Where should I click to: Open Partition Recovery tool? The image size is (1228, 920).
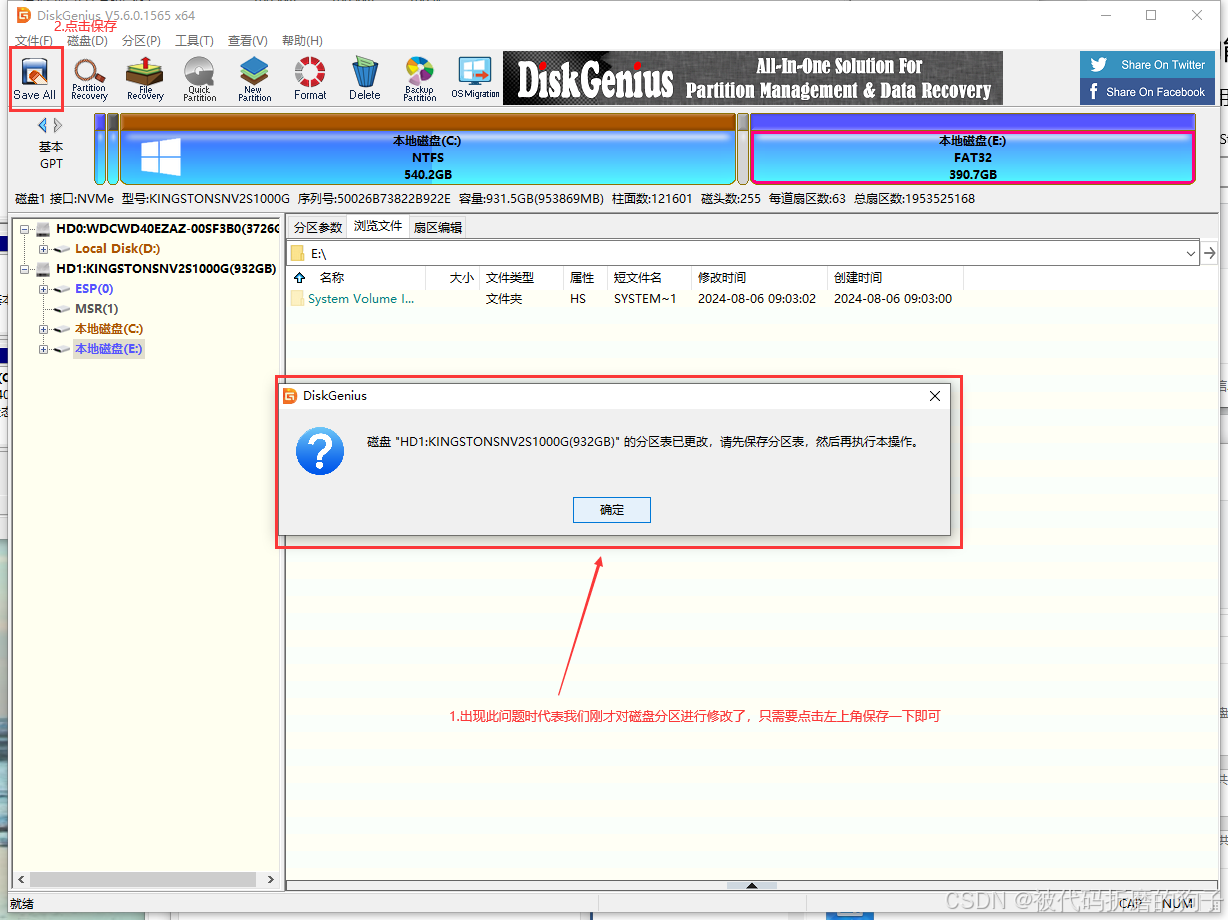[x=89, y=78]
